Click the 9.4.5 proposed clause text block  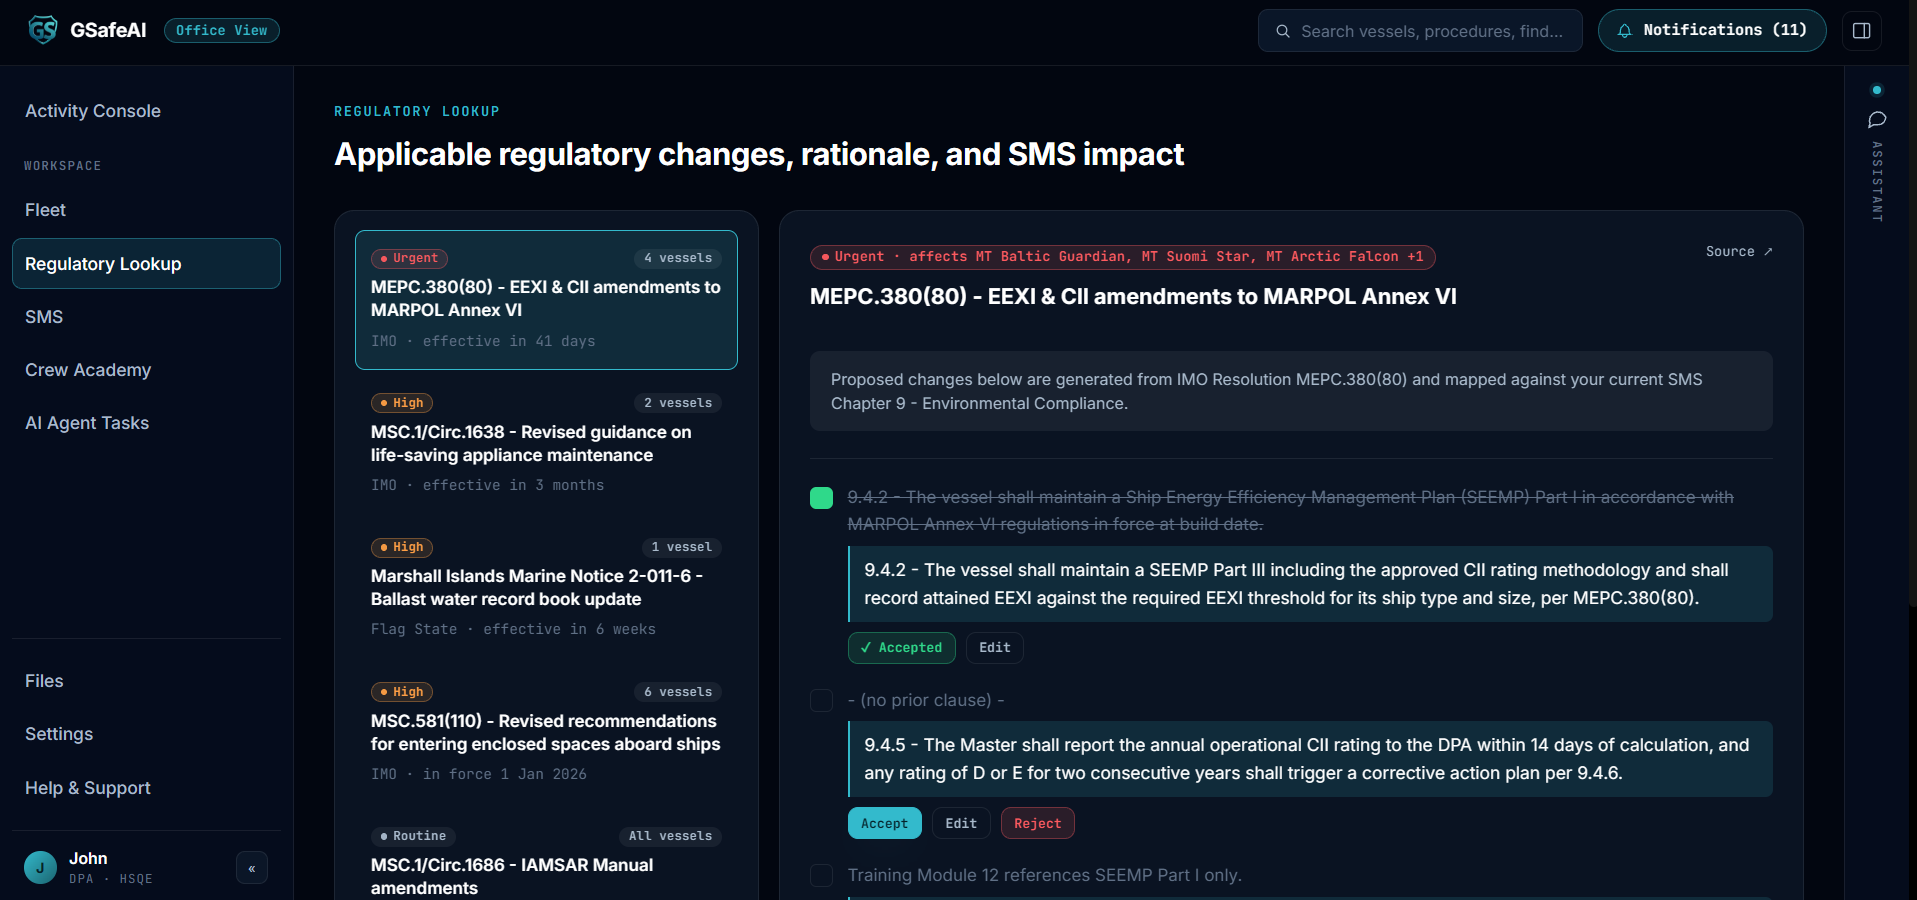click(x=1310, y=759)
